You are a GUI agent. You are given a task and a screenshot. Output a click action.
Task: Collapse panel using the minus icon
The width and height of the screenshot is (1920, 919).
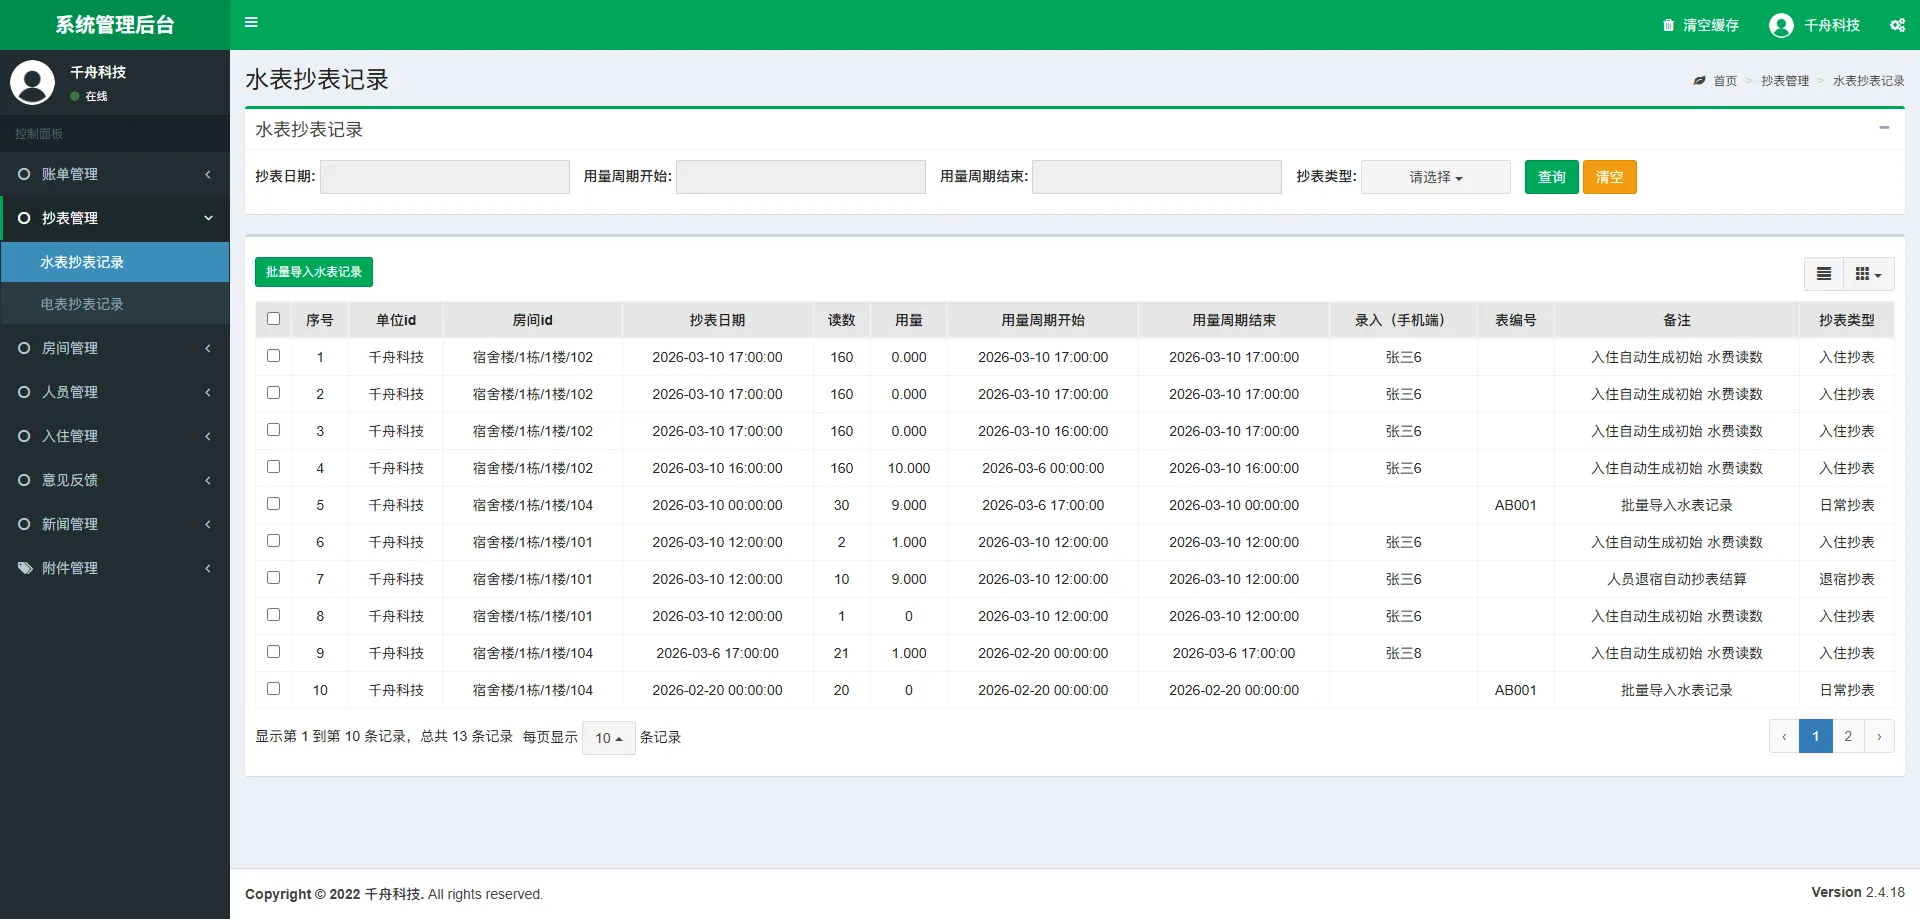[1884, 128]
